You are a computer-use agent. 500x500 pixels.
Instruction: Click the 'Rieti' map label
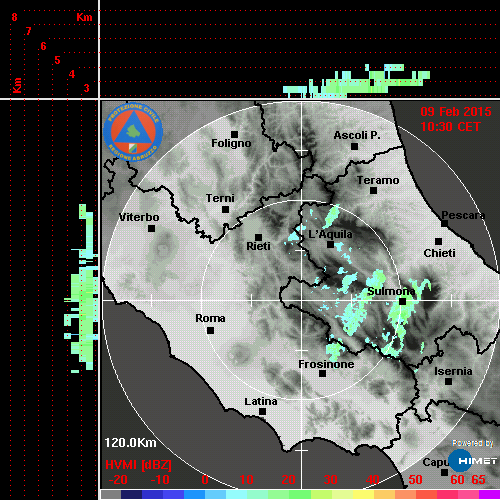pyautogui.click(x=258, y=246)
